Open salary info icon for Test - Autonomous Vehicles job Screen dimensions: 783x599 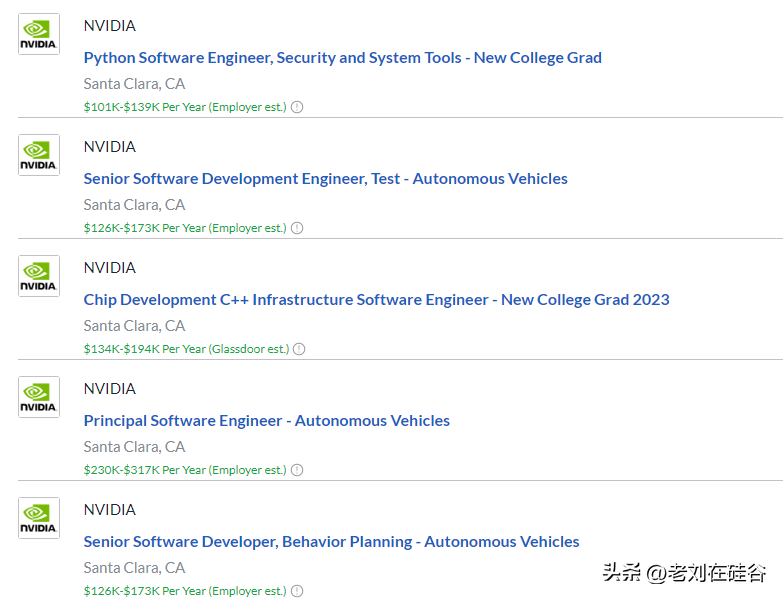297,228
